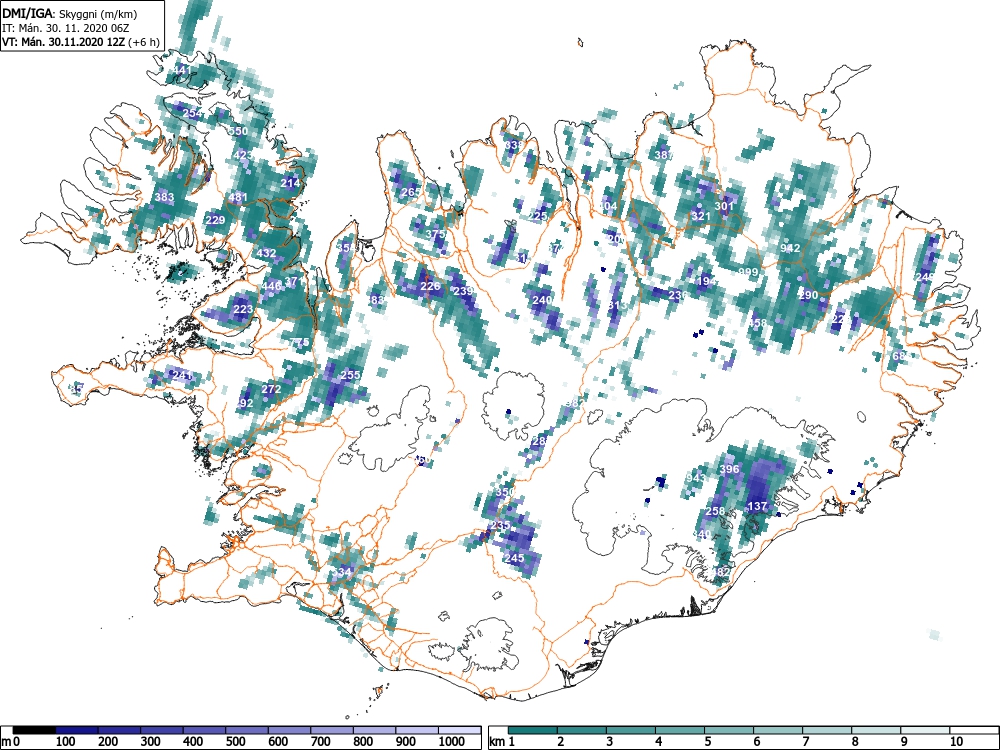The width and height of the screenshot is (1000, 750).
Task: Click the 396 visibility value label
Action: coord(729,469)
